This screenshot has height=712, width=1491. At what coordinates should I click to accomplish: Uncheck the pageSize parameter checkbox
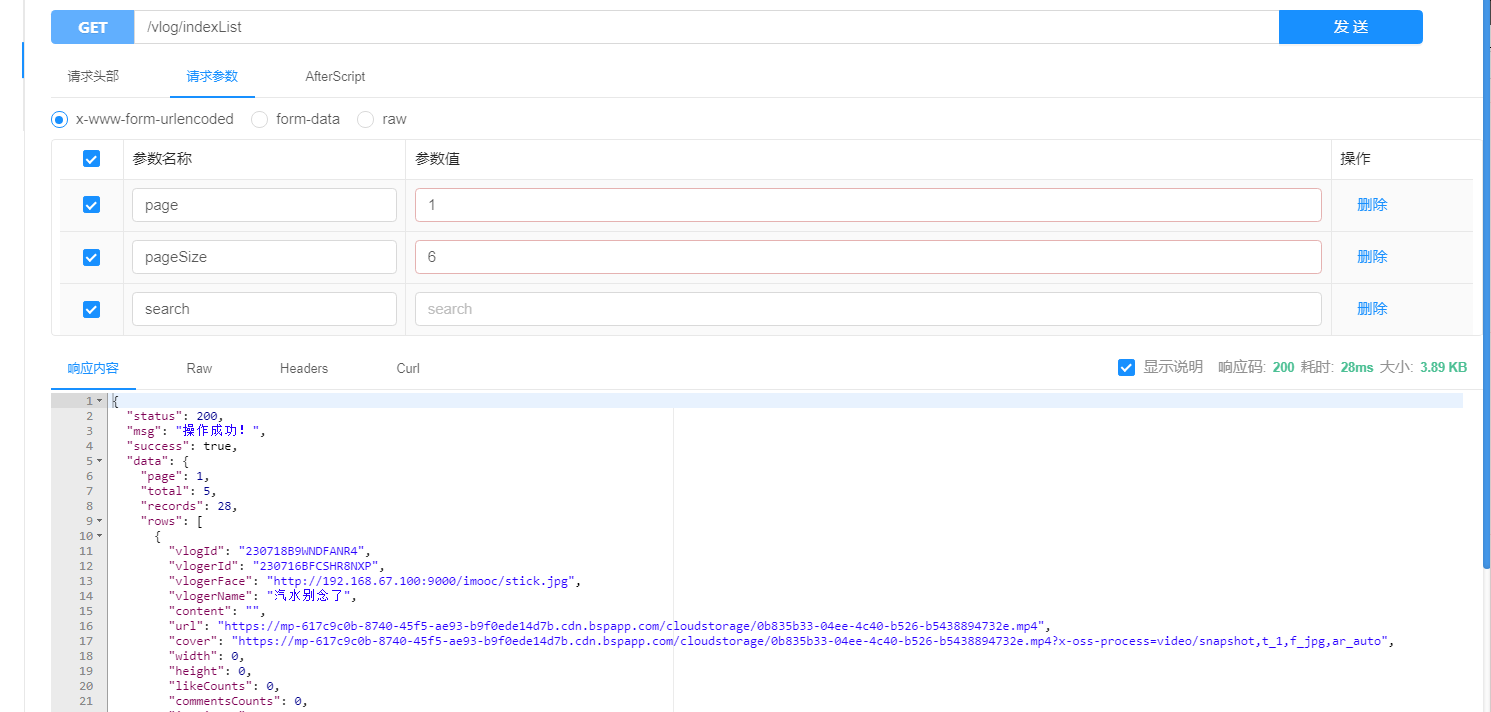click(91, 257)
